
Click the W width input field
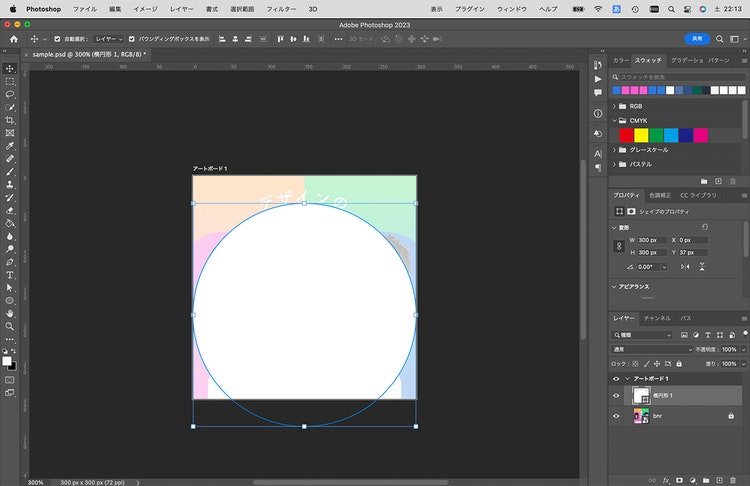click(x=652, y=240)
